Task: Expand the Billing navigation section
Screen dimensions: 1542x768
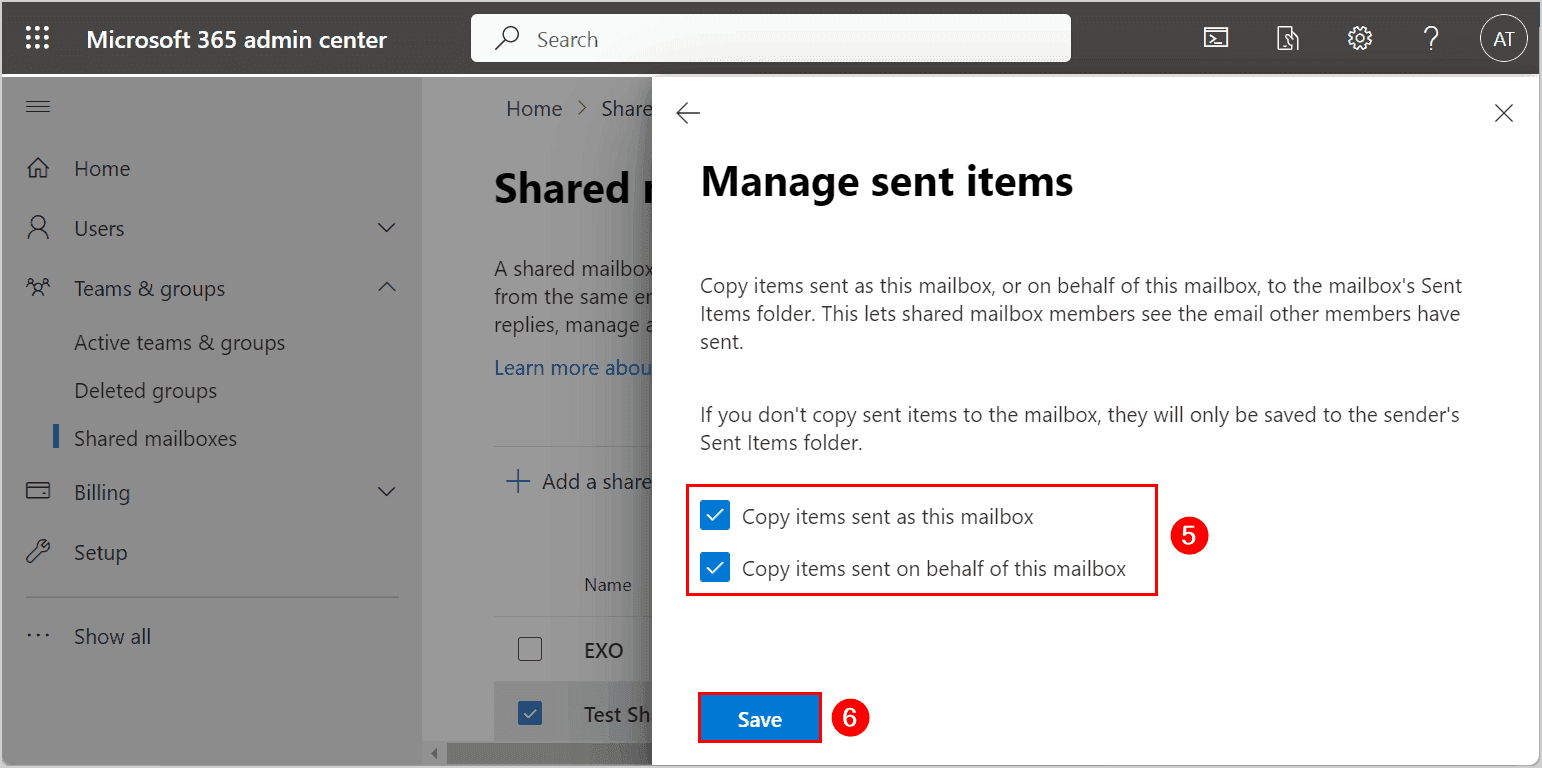Action: click(386, 492)
